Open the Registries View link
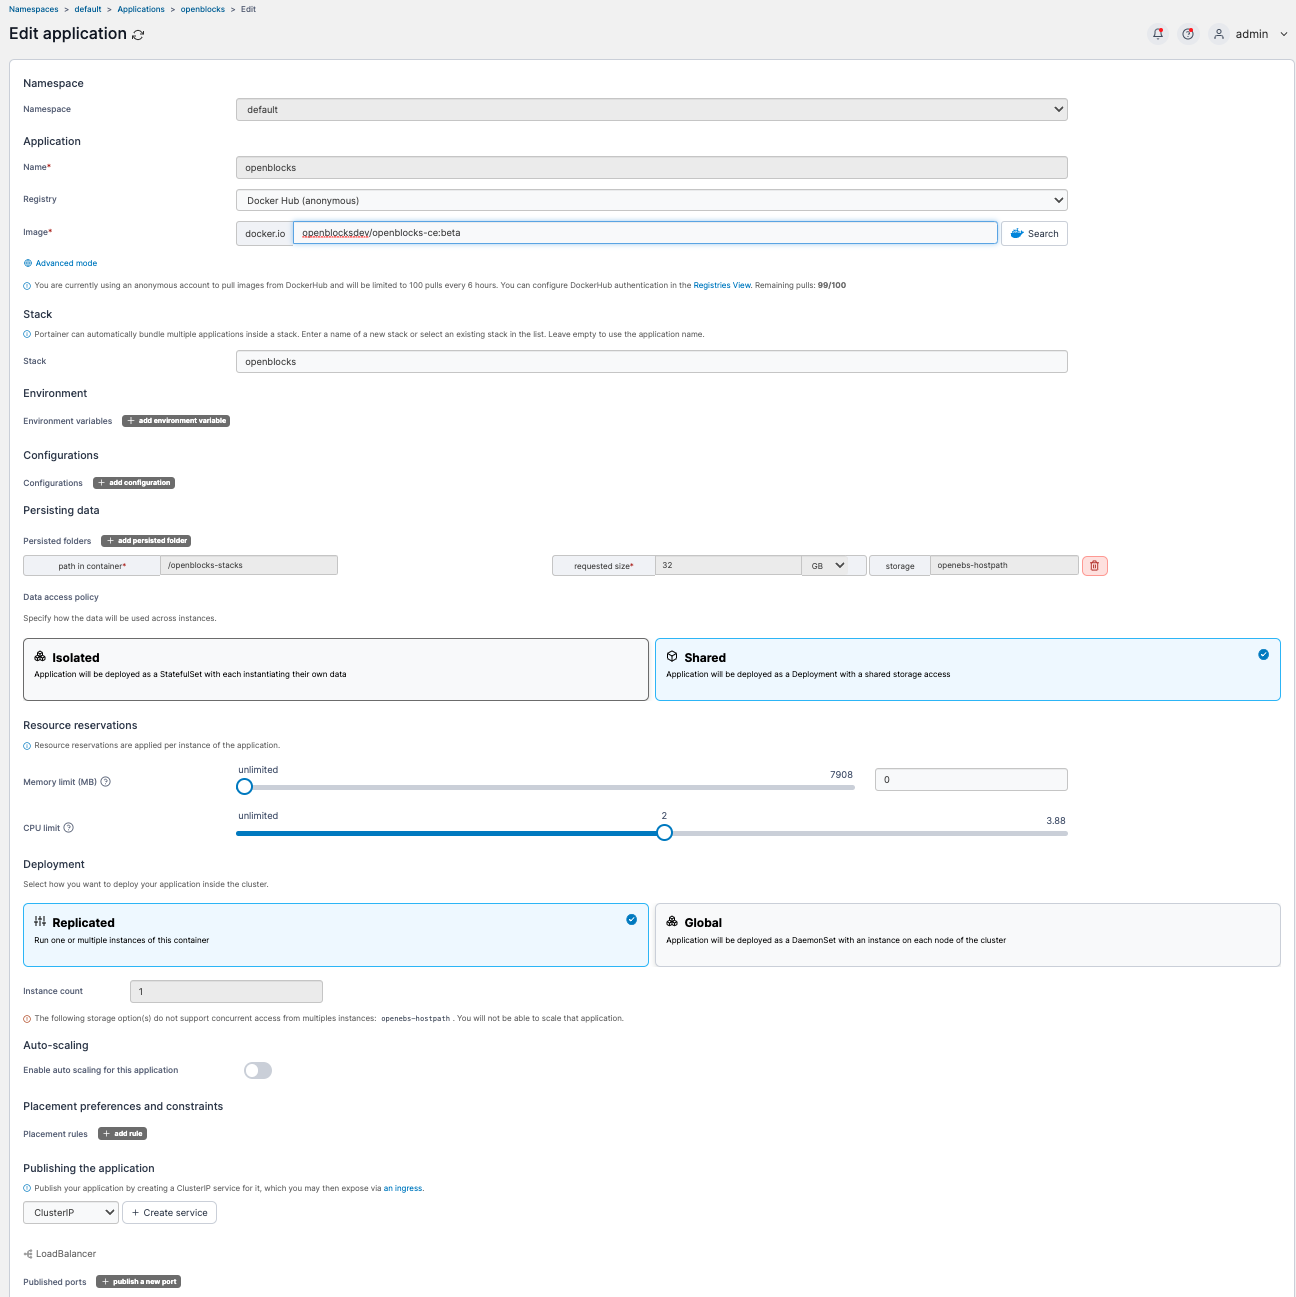The width and height of the screenshot is (1296, 1297). tap(722, 285)
